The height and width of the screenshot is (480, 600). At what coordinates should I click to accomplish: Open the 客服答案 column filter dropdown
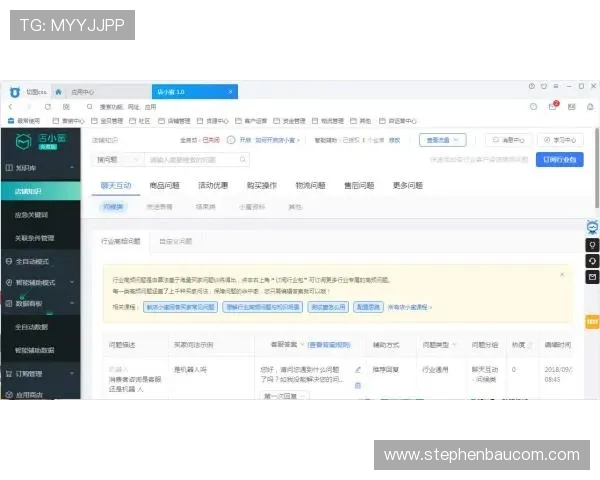pos(302,345)
